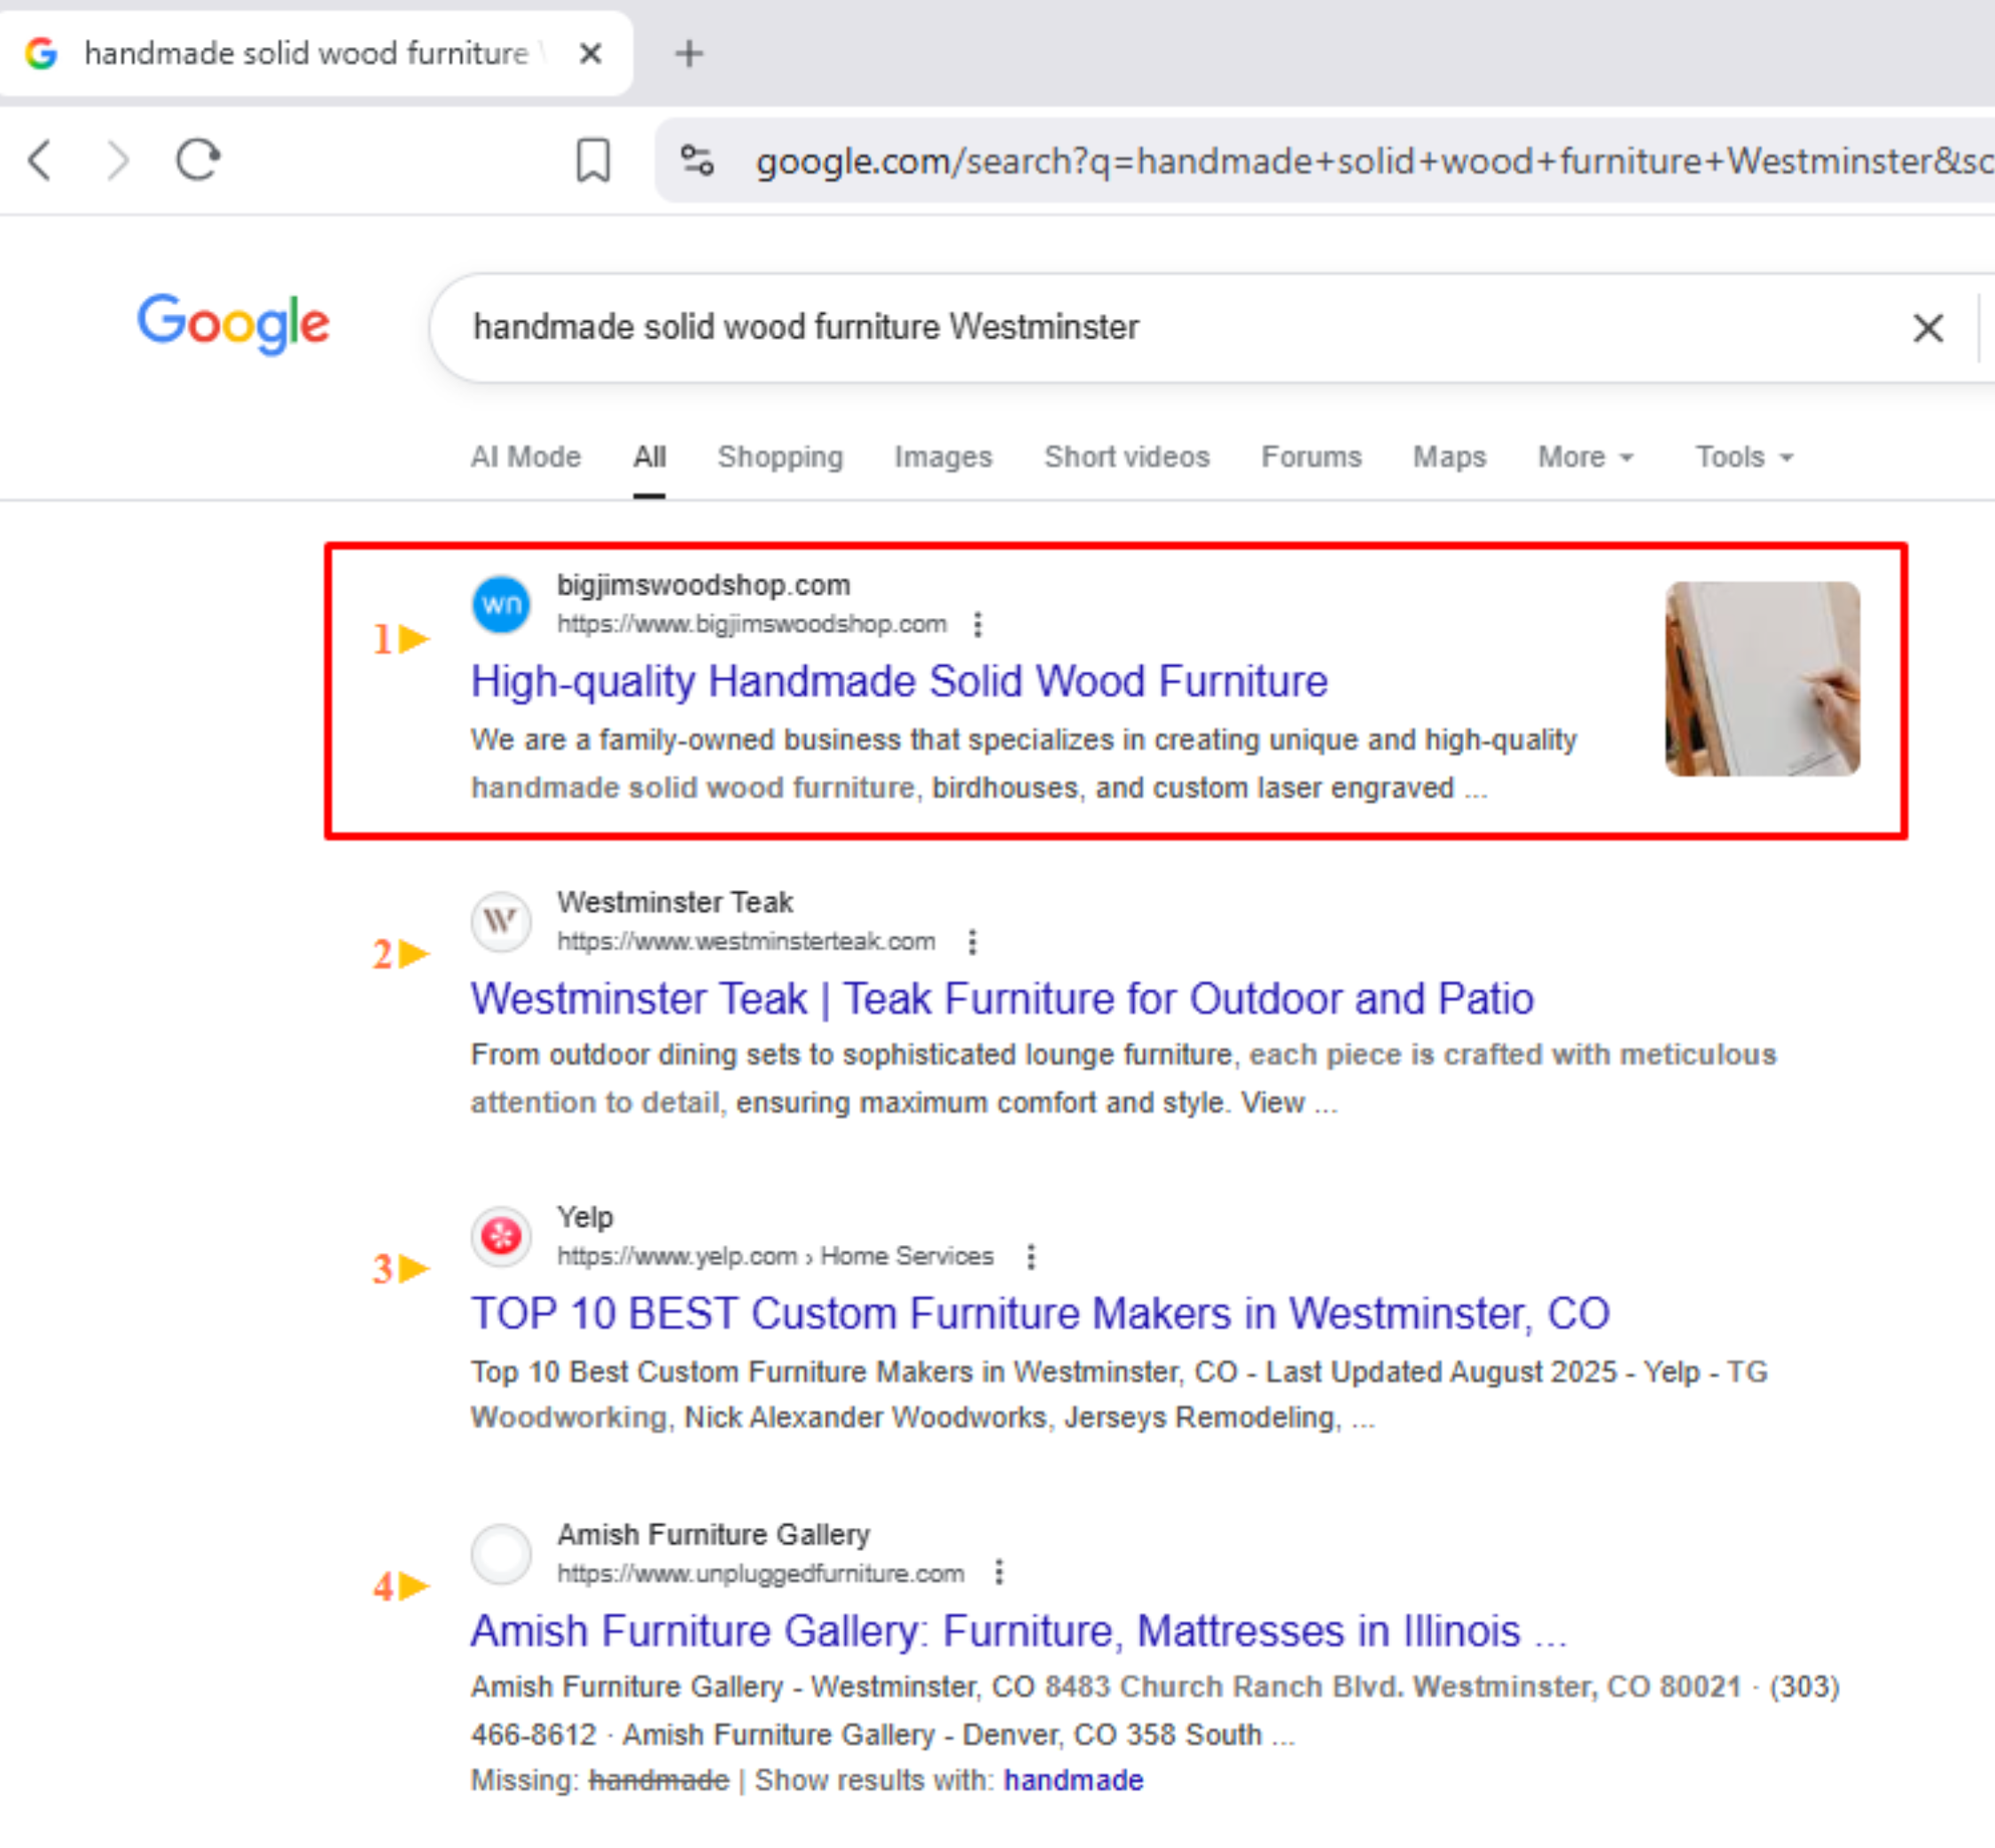The image size is (1995, 1848).
Task: Click the bookmark icon beside address bar
Action: 593,160
